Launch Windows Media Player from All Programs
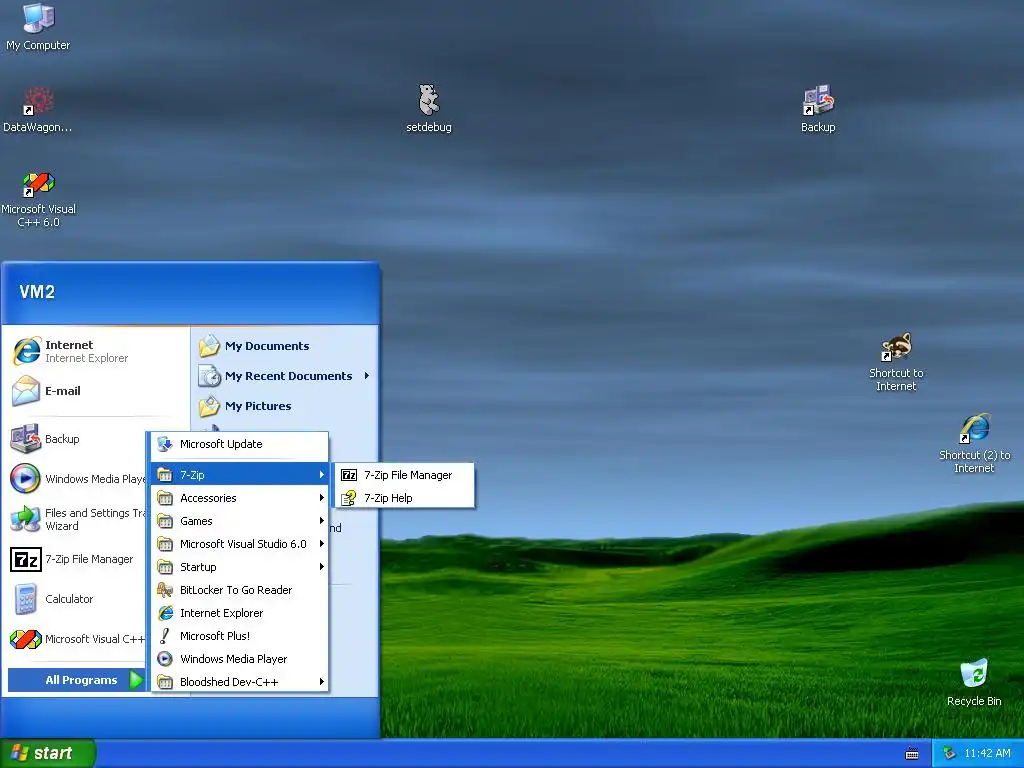This screenshot has width=1024, height=768. [240, 658]
